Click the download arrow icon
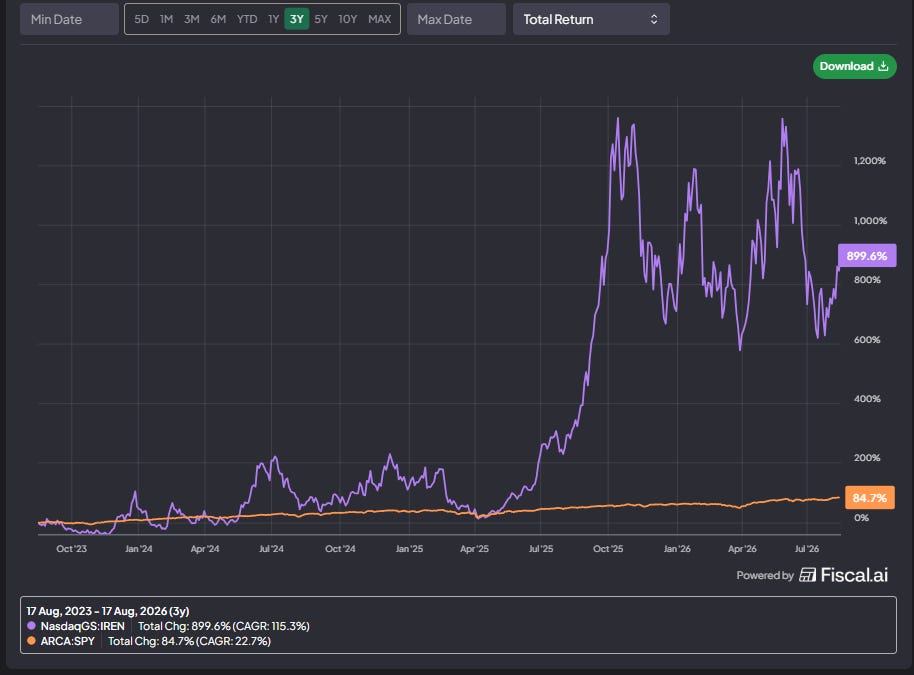The image size is (914, 675). coord(883,66)
